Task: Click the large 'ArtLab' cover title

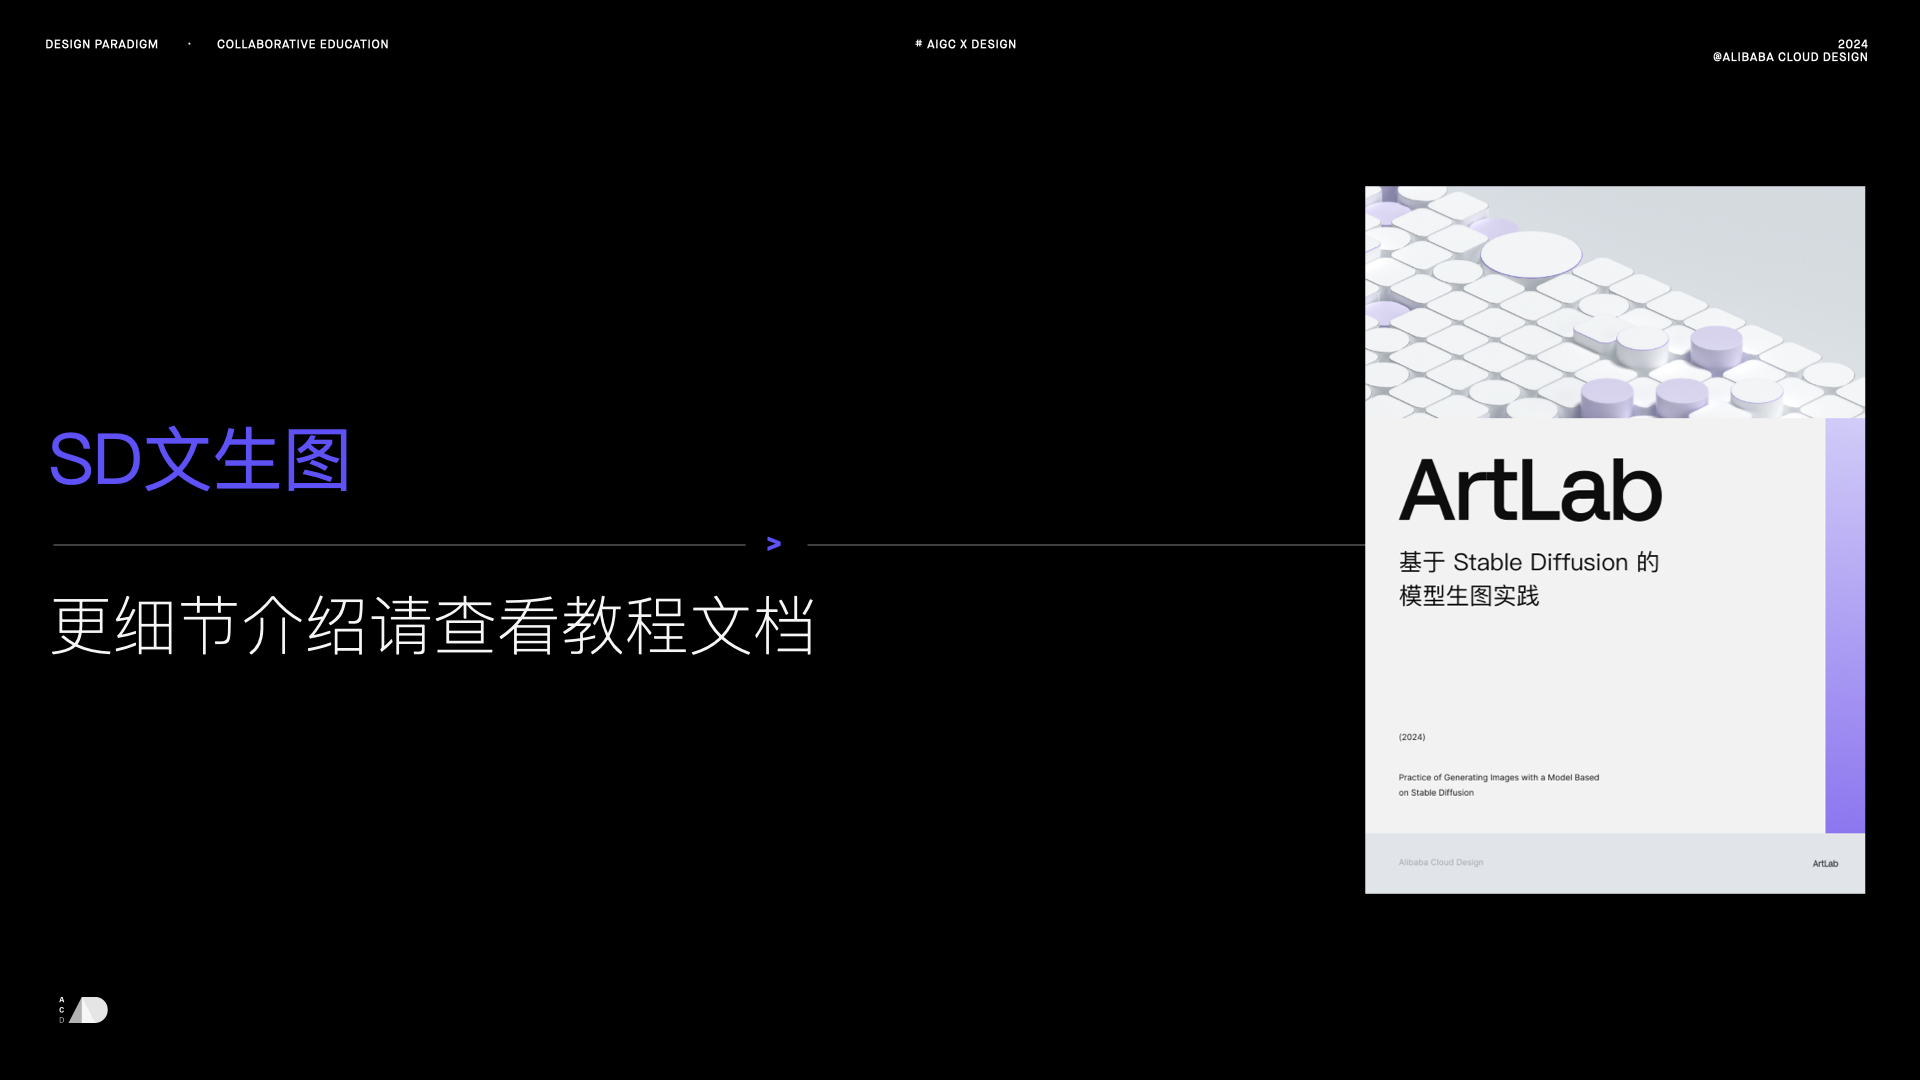Action: click(x=1530, y=490)
